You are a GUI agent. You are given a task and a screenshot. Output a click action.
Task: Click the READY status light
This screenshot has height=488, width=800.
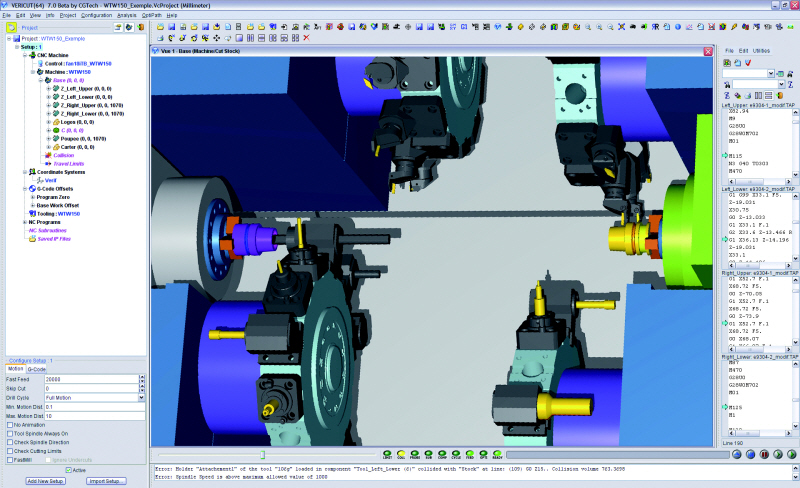click(x=497, y=454)
